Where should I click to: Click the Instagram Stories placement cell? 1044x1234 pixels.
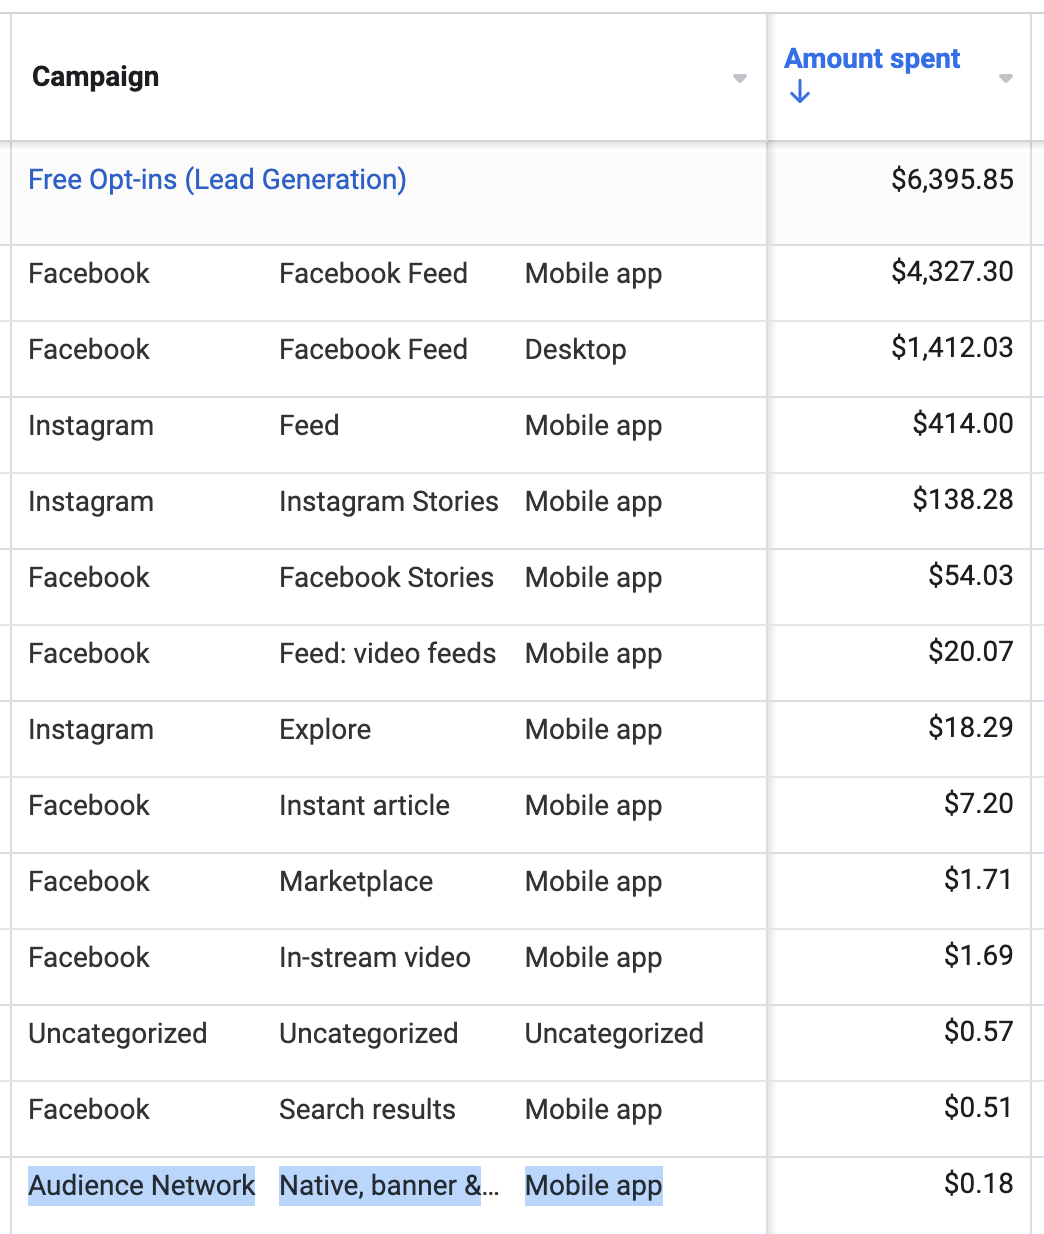389,501
